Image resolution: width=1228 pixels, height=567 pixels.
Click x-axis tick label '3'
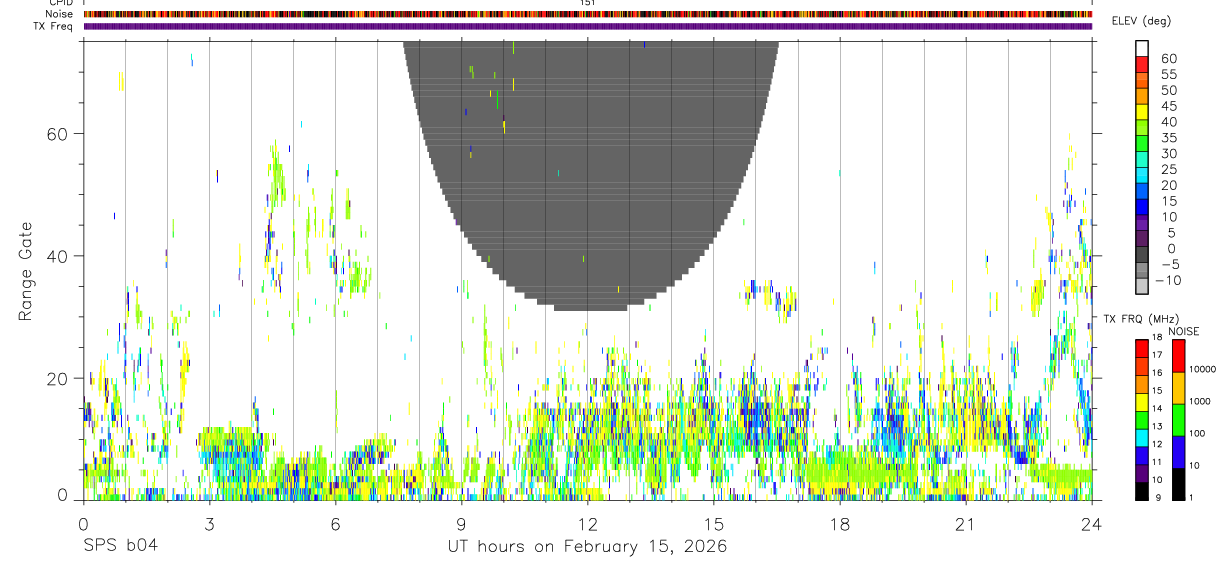209,525
